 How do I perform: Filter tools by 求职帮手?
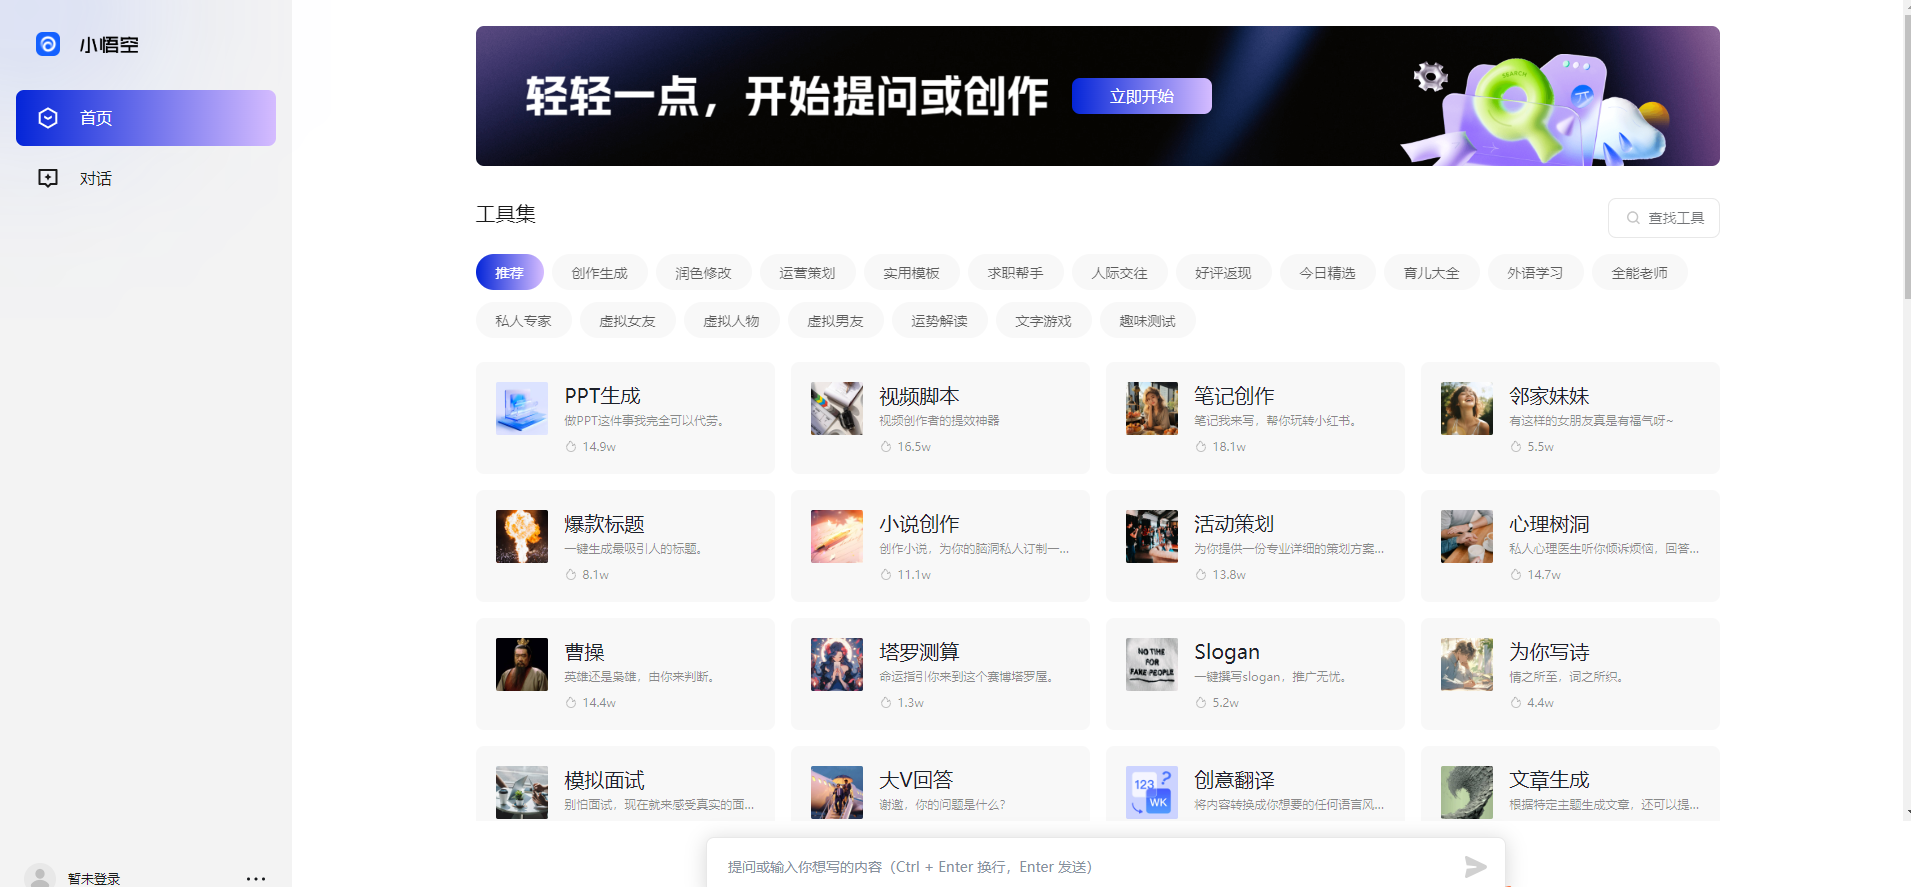(1015, 273)
